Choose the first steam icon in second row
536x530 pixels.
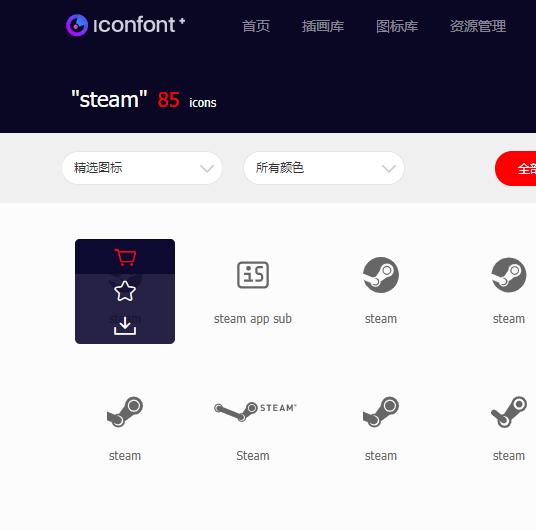[125, 412]
